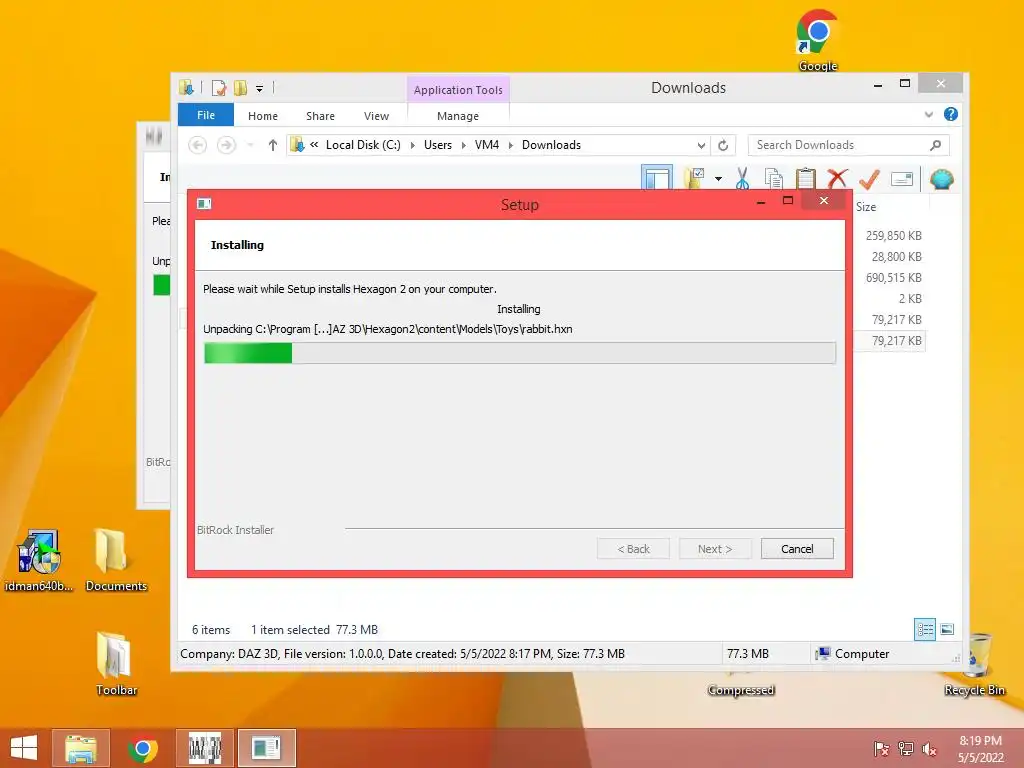Open the address bar history dropdown
Image resolution: width=1024 pixels, height=768 pixels.
[x=701, y=145]
